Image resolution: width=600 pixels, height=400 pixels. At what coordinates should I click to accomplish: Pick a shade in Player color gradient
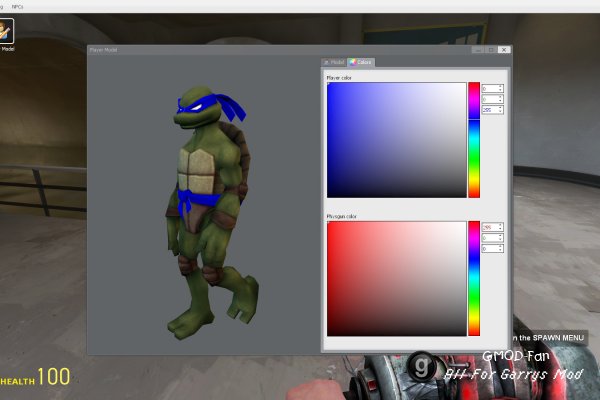[x=397, y=140]
